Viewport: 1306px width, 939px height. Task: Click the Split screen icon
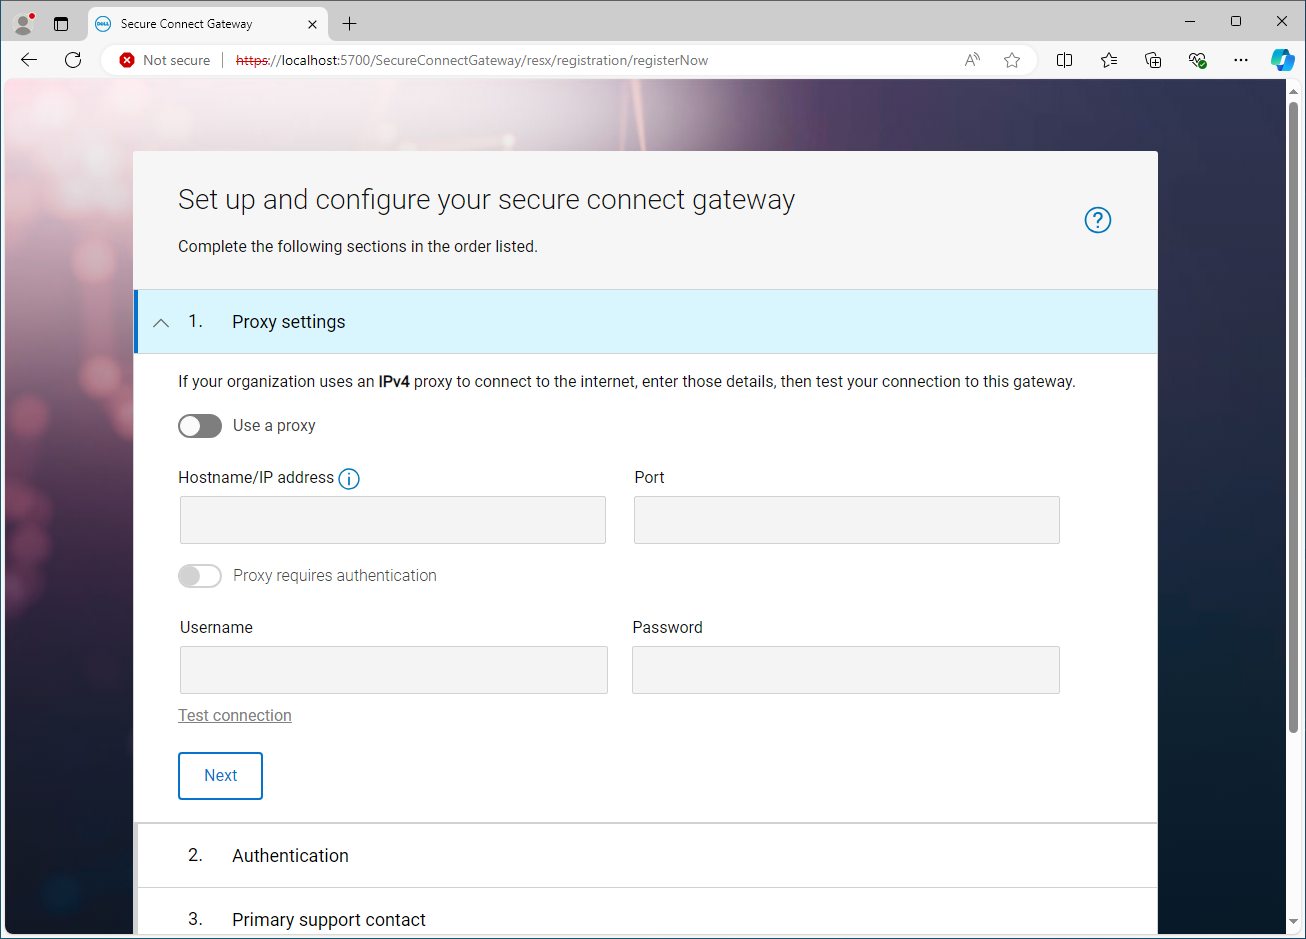1064,60
